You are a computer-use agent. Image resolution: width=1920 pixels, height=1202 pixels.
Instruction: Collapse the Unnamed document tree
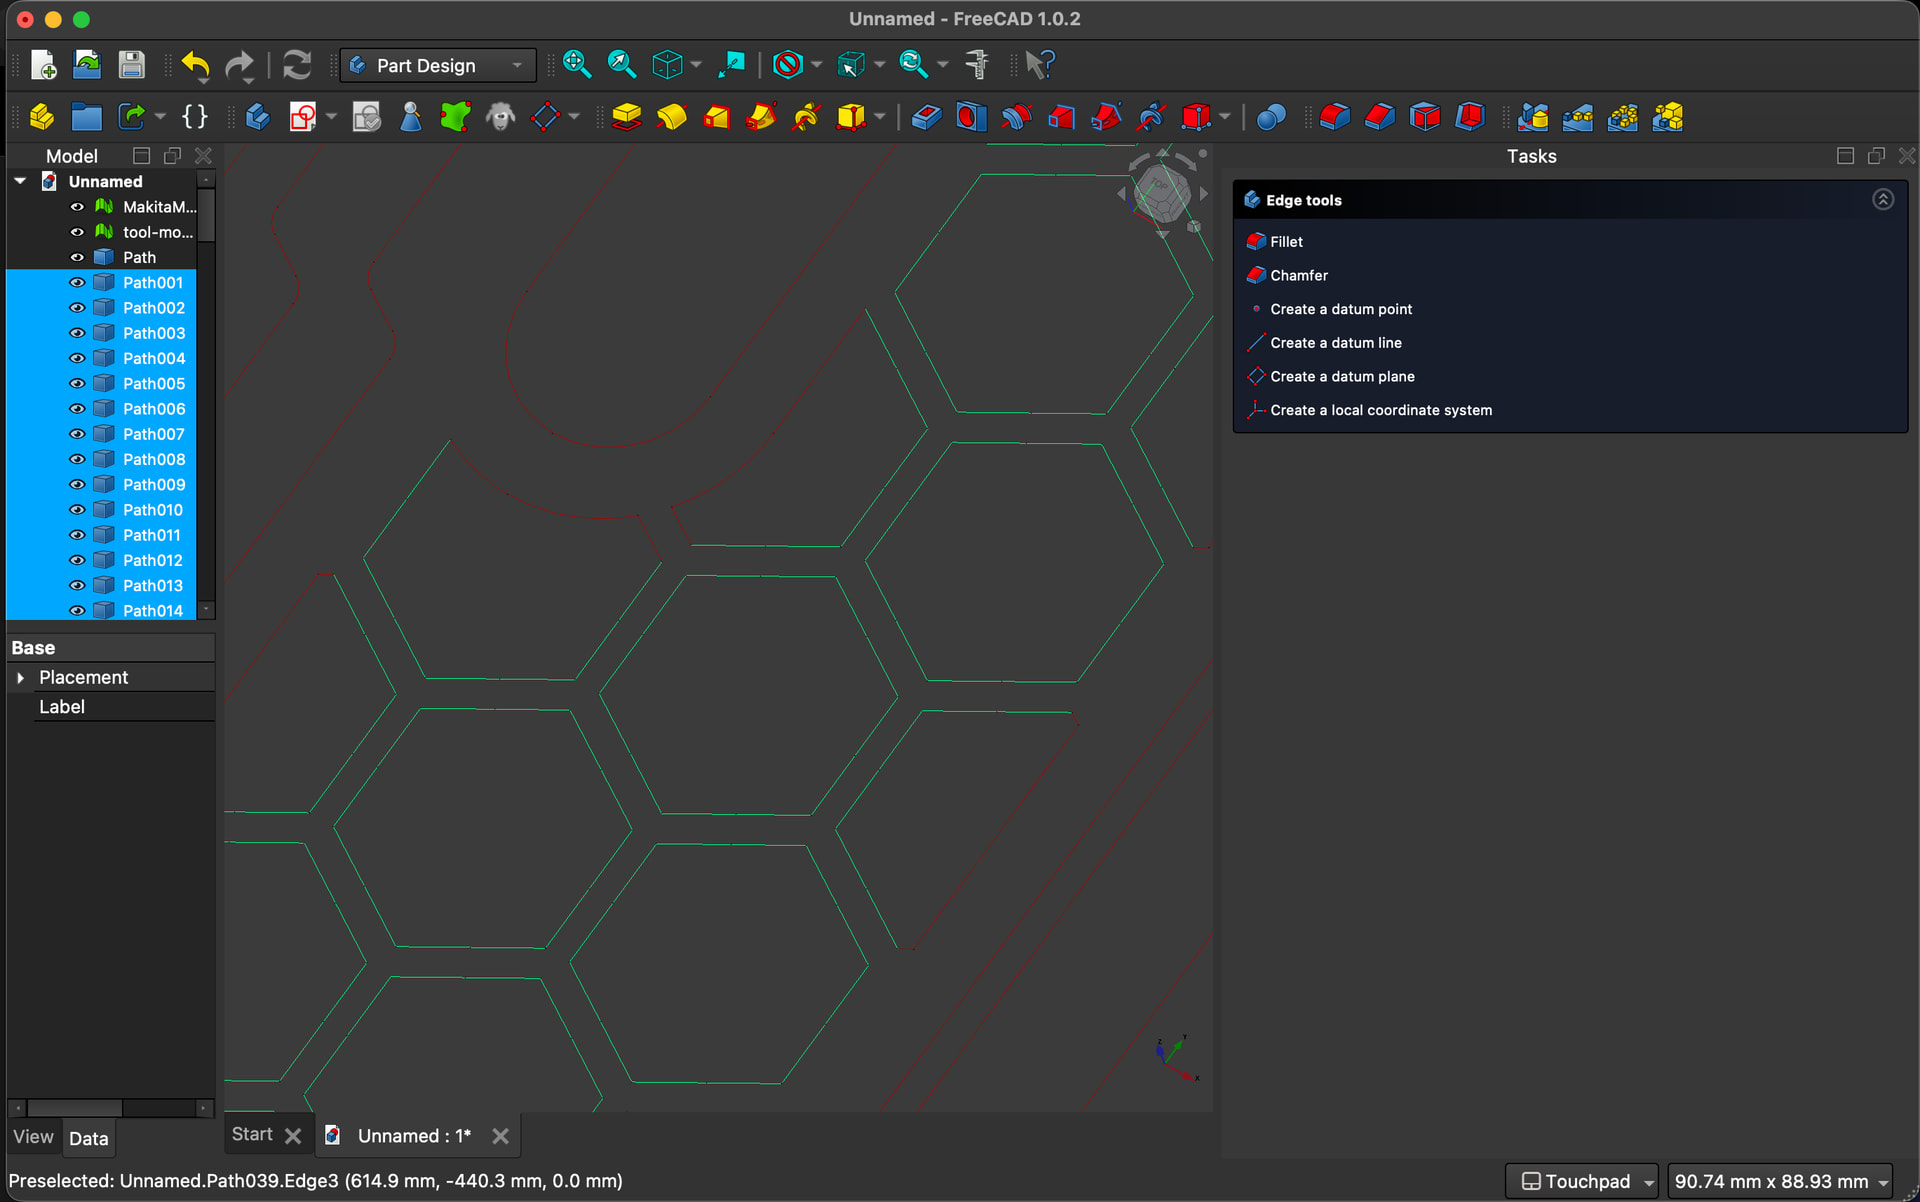20,181
